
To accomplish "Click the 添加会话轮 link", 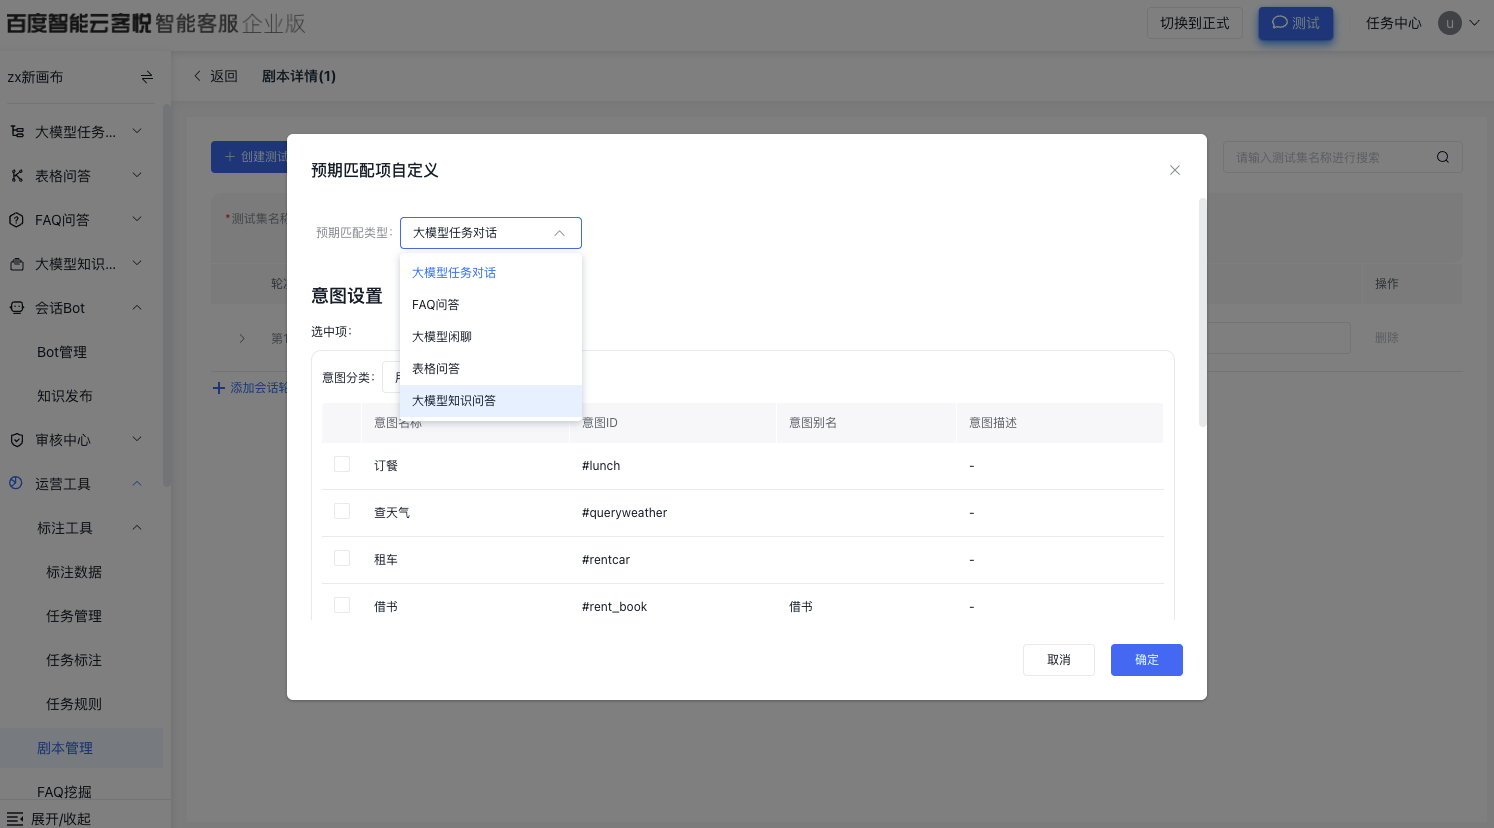I will [x=251, y=388].
